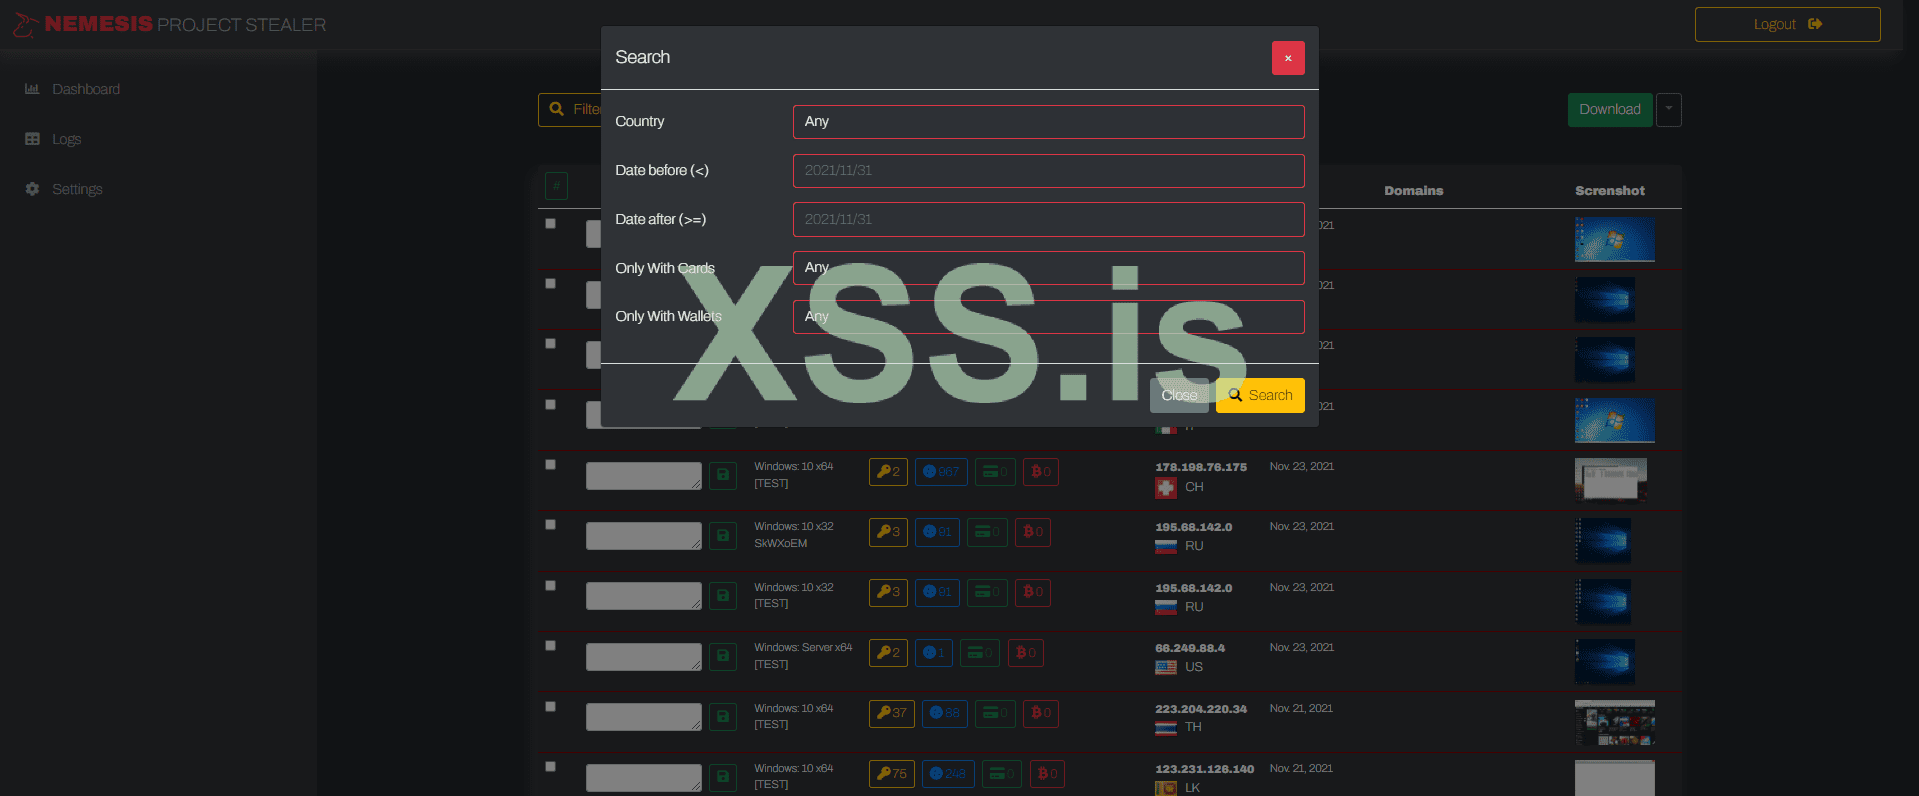Click the Dashboard chart icon in sidebar
This screenshot has width=1919, height=796.
point(32,89)
